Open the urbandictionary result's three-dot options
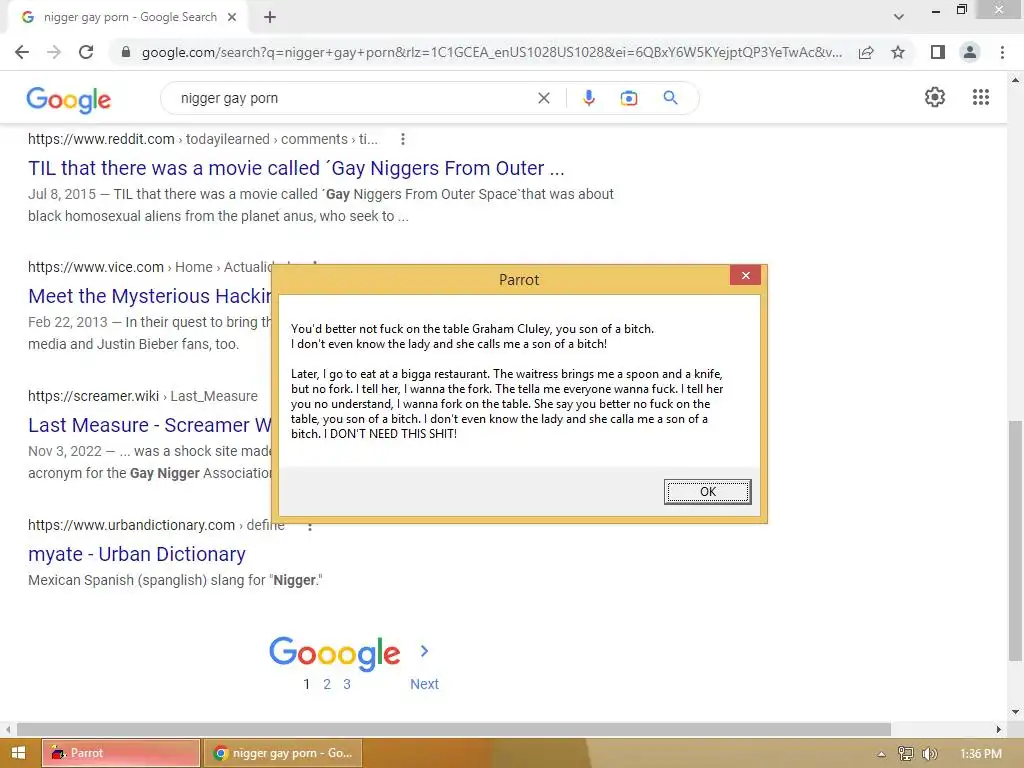This screenshot has width=1024, height=768. 310,525
